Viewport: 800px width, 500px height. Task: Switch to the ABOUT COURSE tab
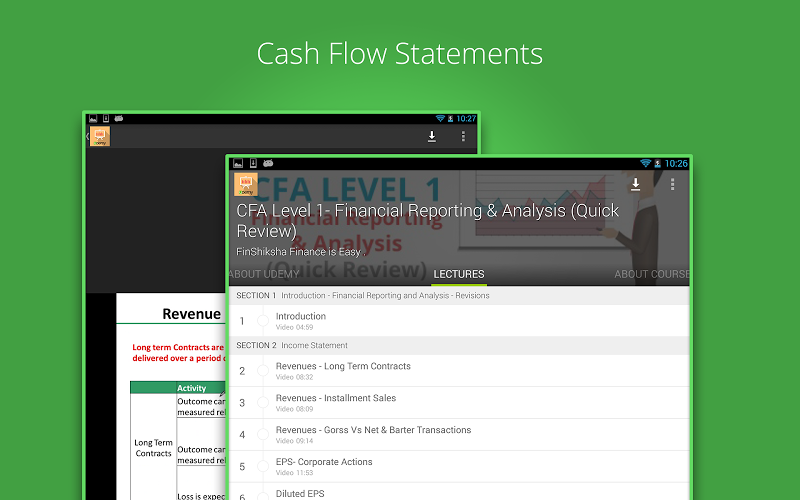(652, 274)
